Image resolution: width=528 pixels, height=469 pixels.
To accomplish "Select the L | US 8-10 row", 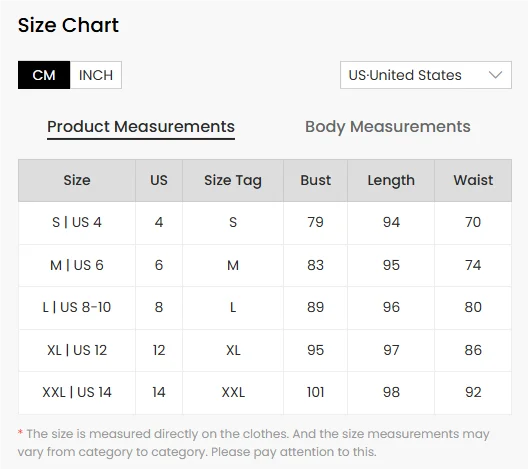I will 265,308.
